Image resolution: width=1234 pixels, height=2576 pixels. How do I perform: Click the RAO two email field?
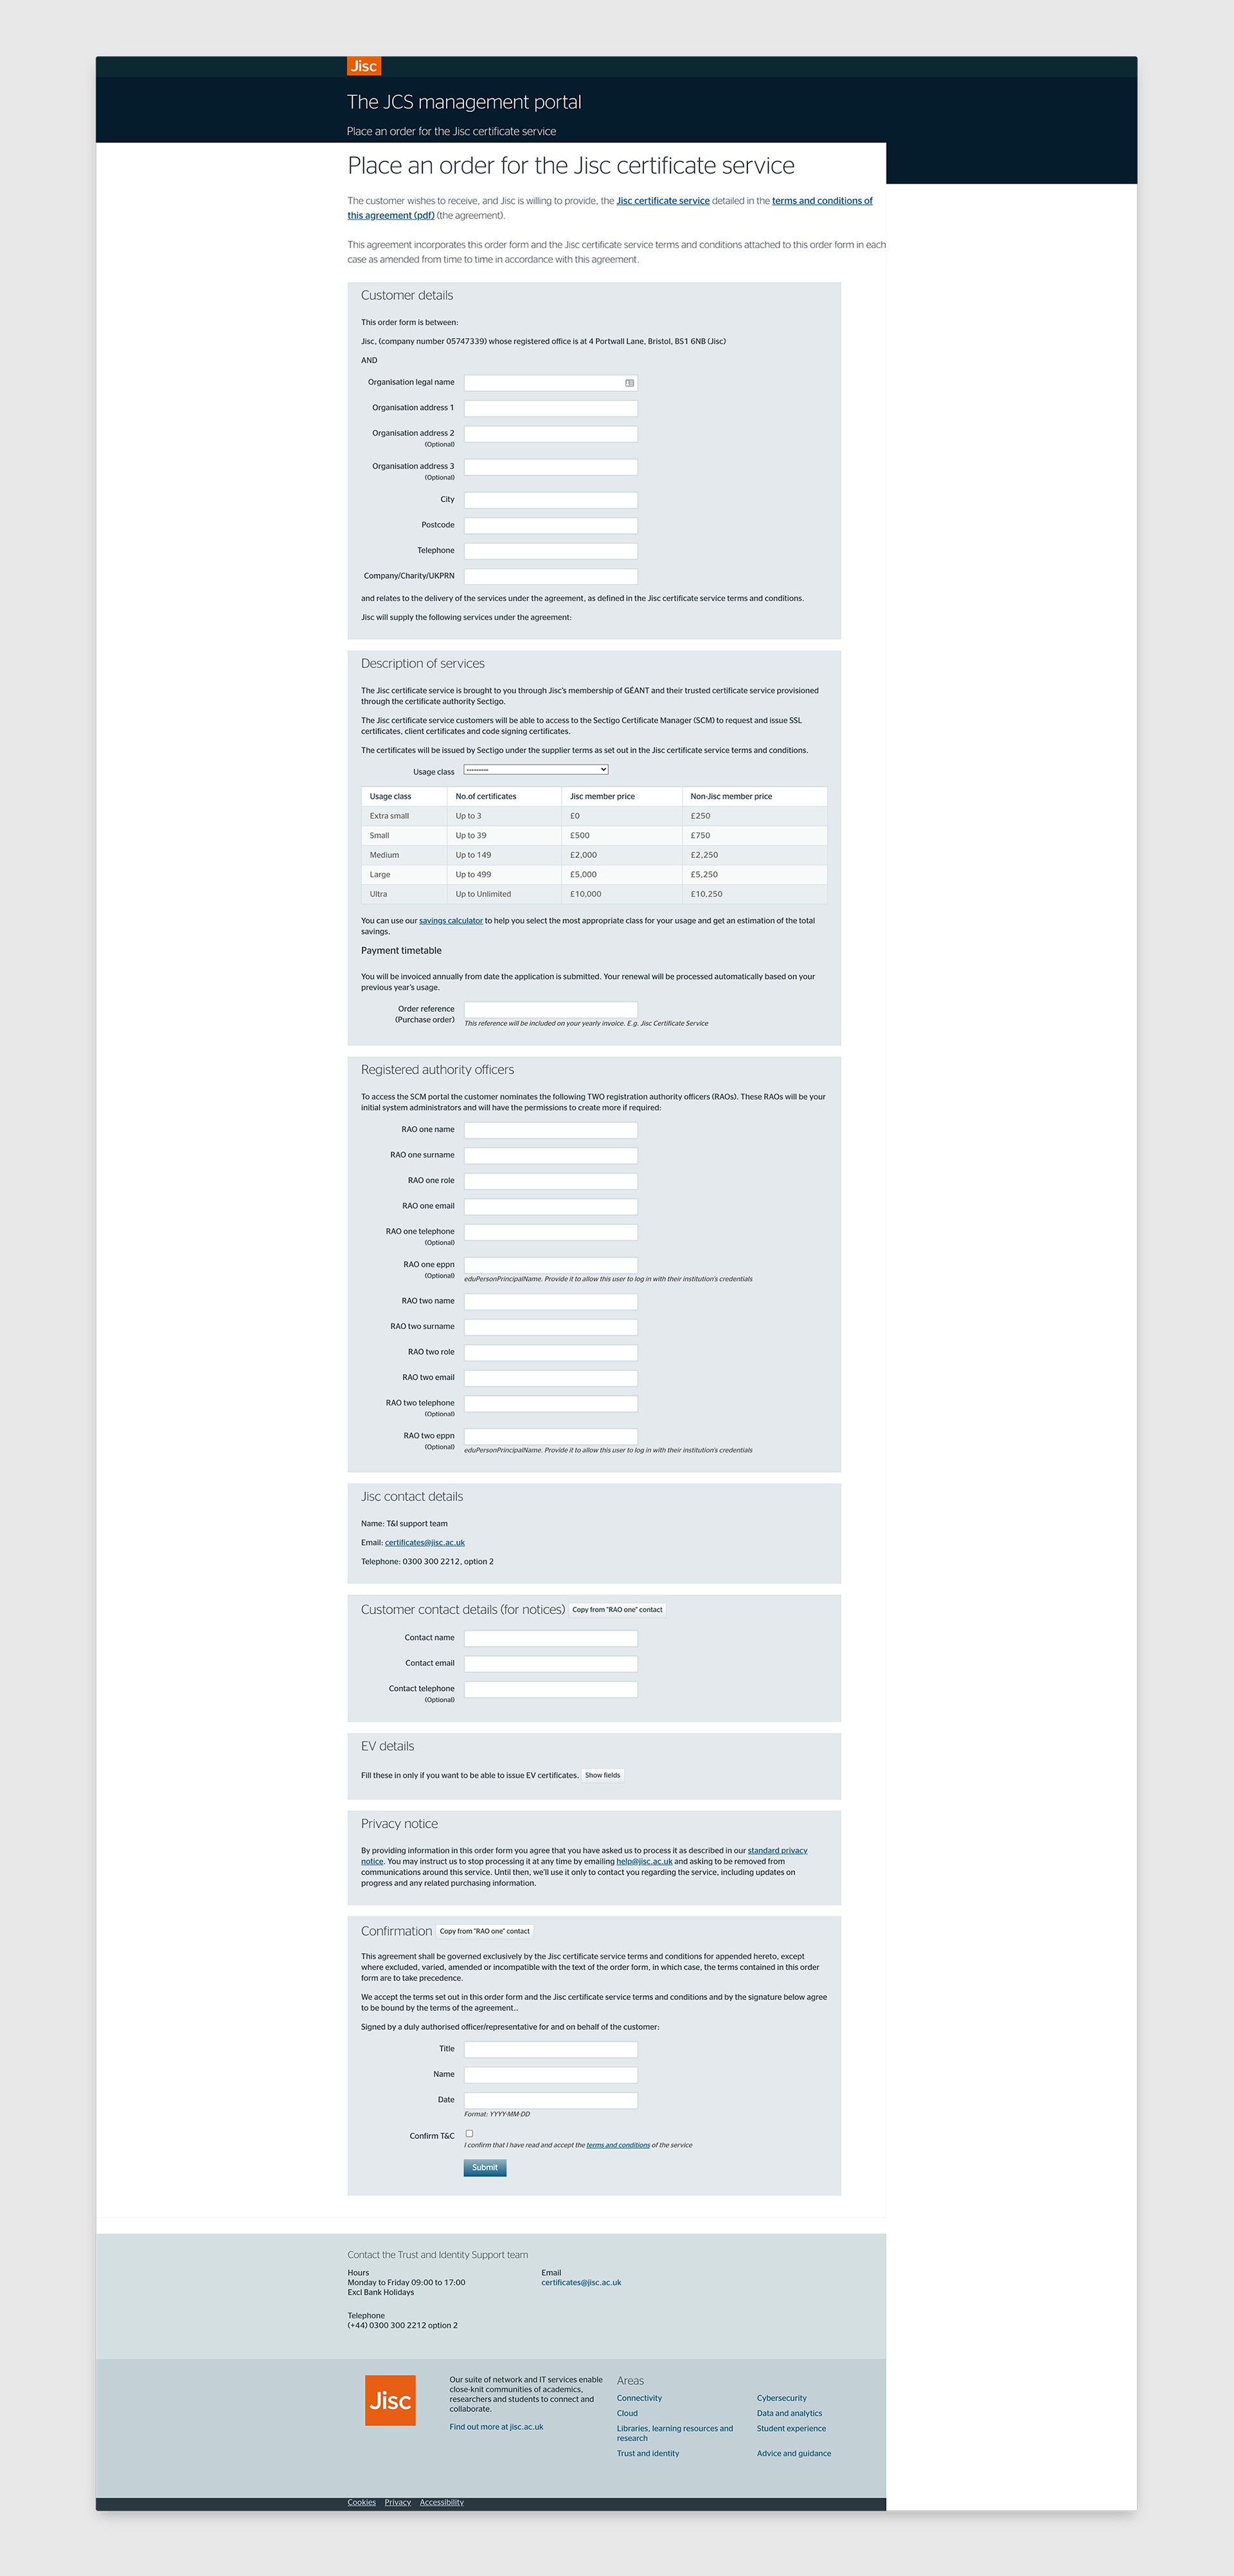pos(551,1378)
